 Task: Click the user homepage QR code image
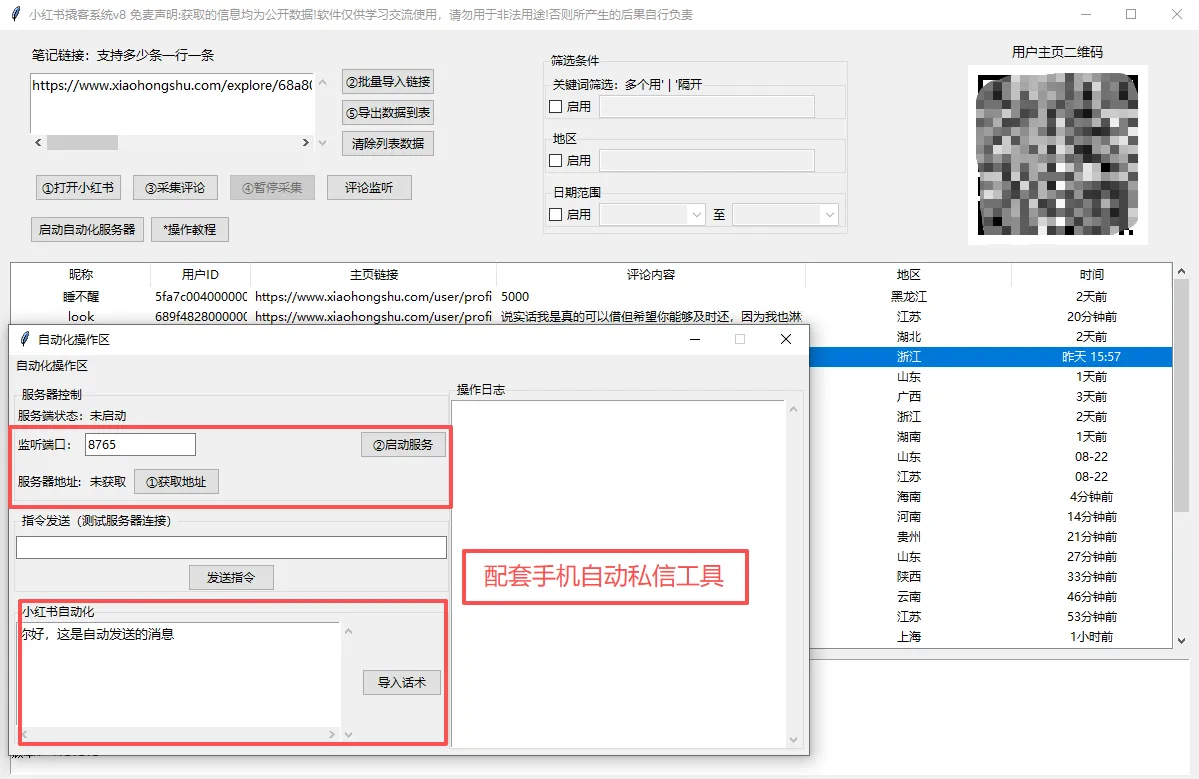pyautogui.click(x=1057, y=155)
